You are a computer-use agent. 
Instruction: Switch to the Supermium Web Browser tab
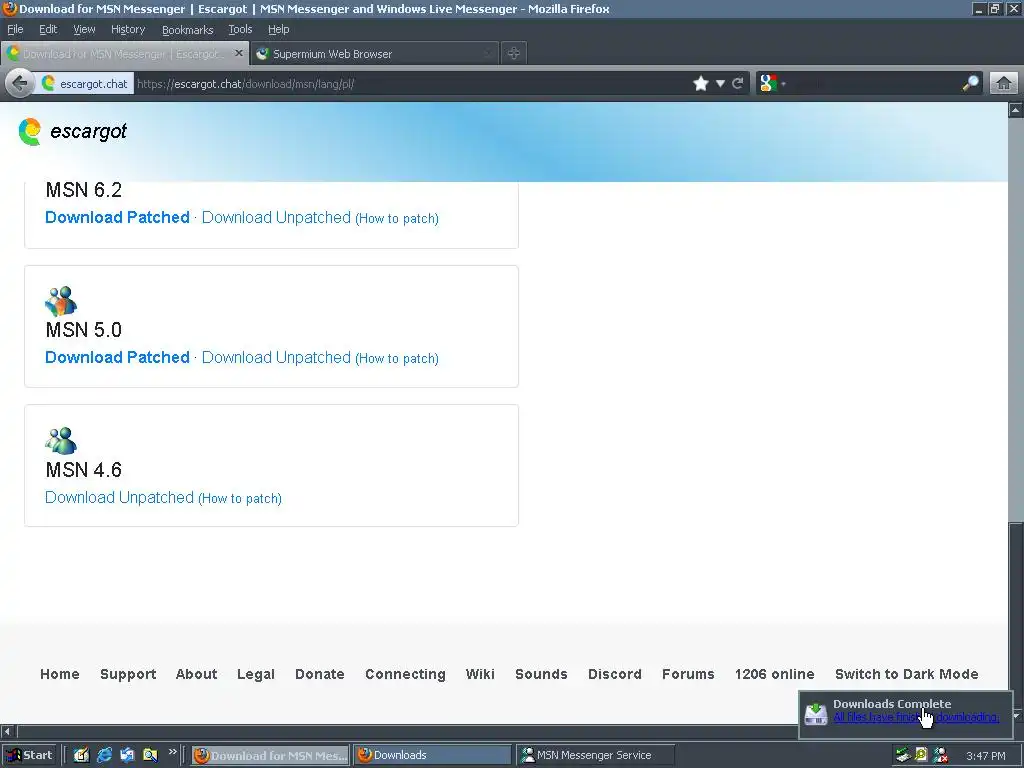click(x=374, y=54)
